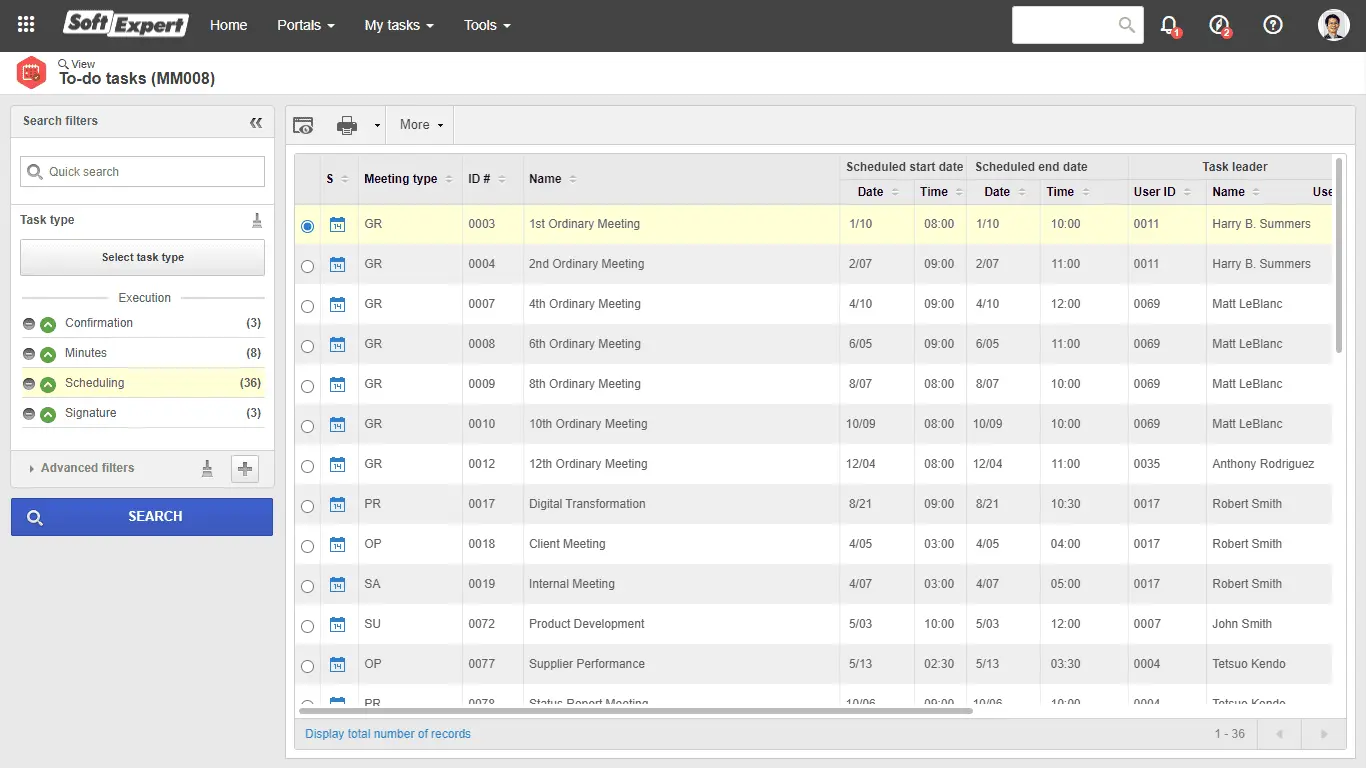This screenshot has height=768, width=1366.
Task: Click the view record icon in toolbar
Action: point(303,125)
